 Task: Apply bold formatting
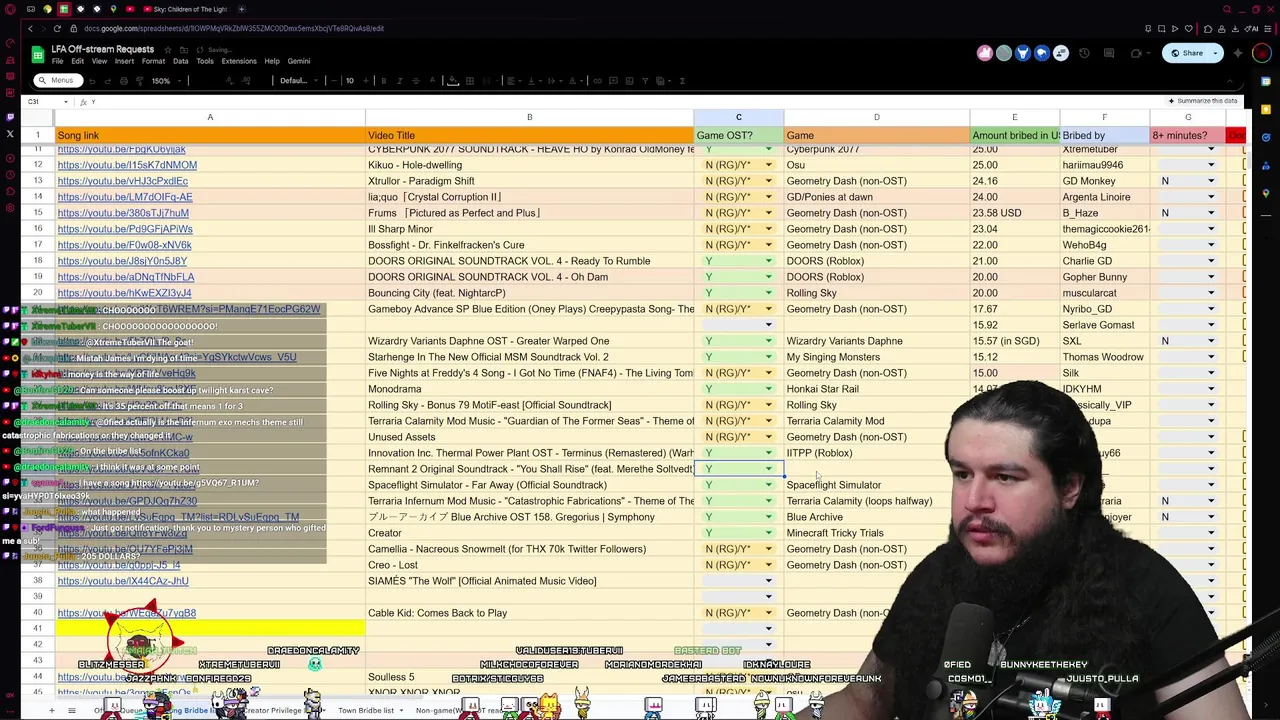coord(383,81)
